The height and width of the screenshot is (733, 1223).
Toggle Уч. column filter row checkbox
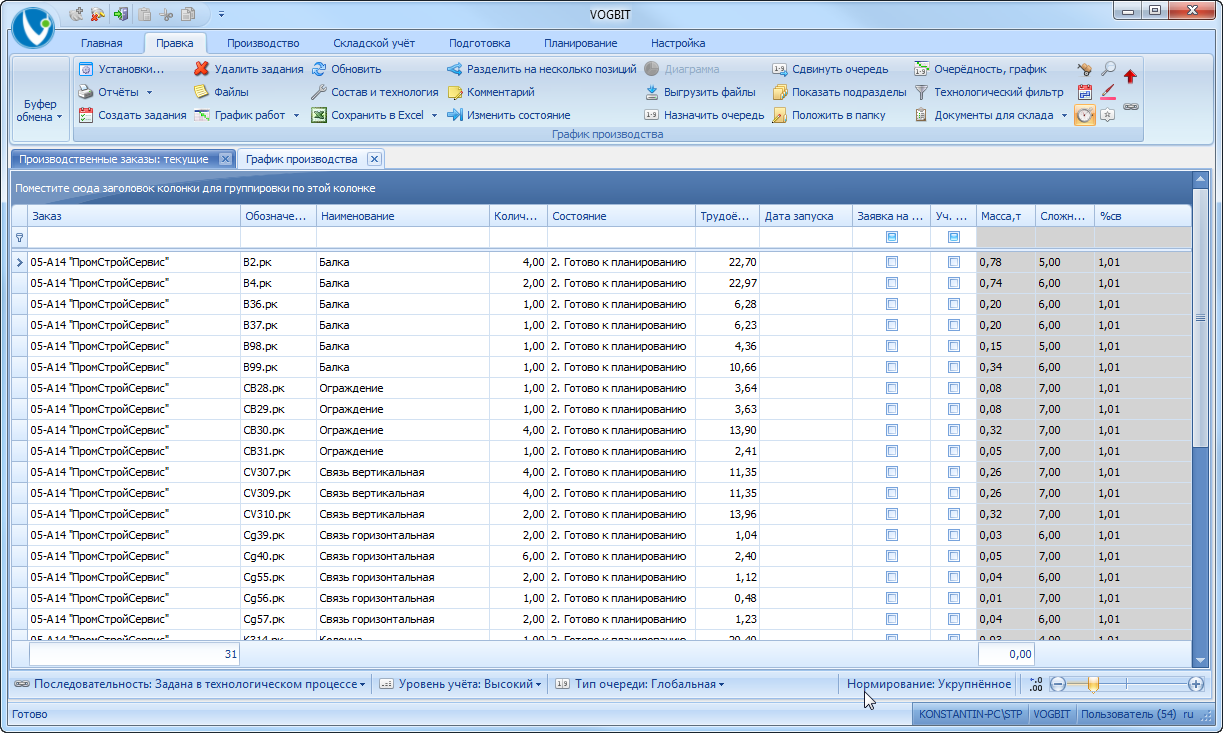954,237
